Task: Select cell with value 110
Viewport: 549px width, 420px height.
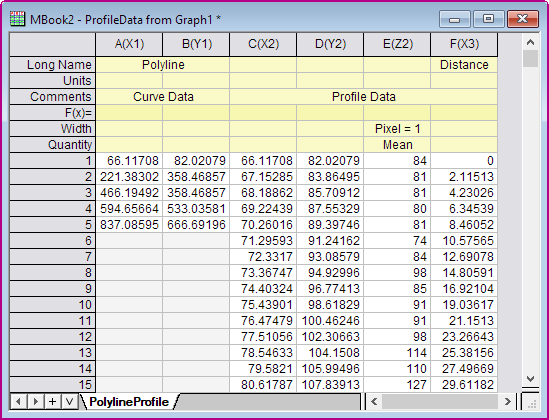Action: pyautogui.click(x=397, y=369)
